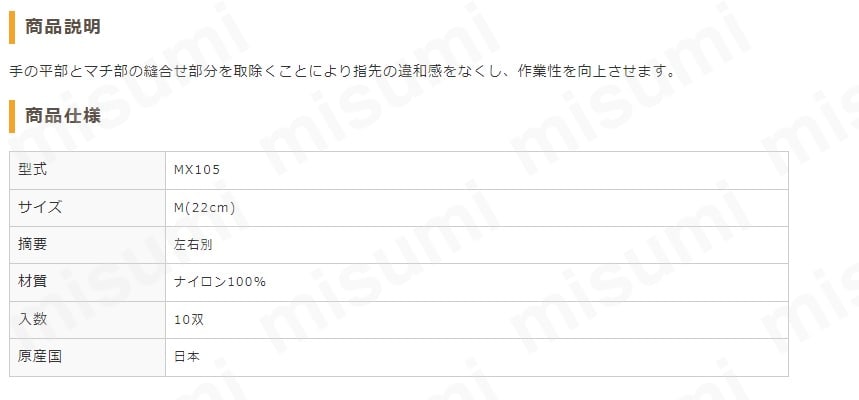Viewport: 859px width, 400px height.
Task: Select the 10双 quantity value
Action: tap(188, 319)
